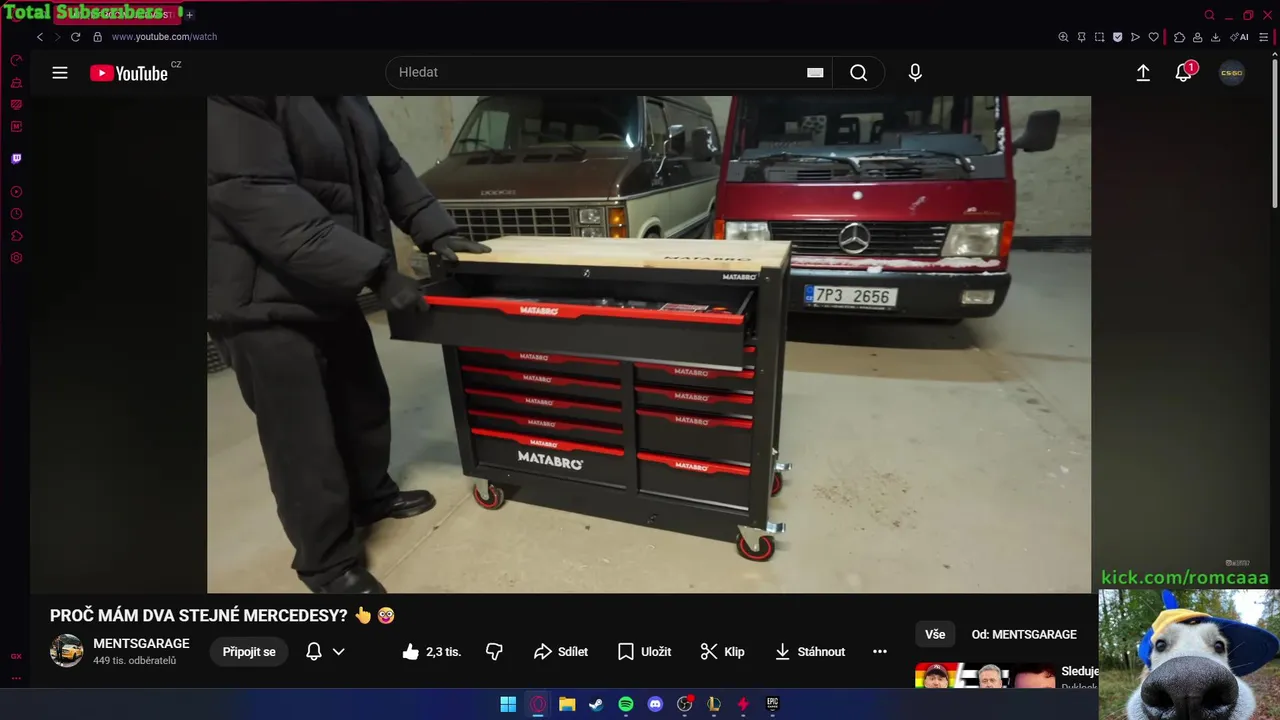Open GX Control speedometer in sidebar

point(16,61)
